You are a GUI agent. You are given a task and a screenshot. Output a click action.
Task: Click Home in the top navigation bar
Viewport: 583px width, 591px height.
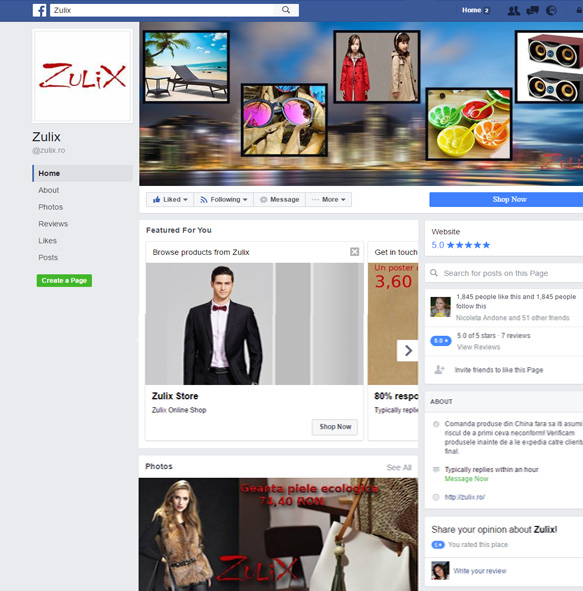pos(471,10)
